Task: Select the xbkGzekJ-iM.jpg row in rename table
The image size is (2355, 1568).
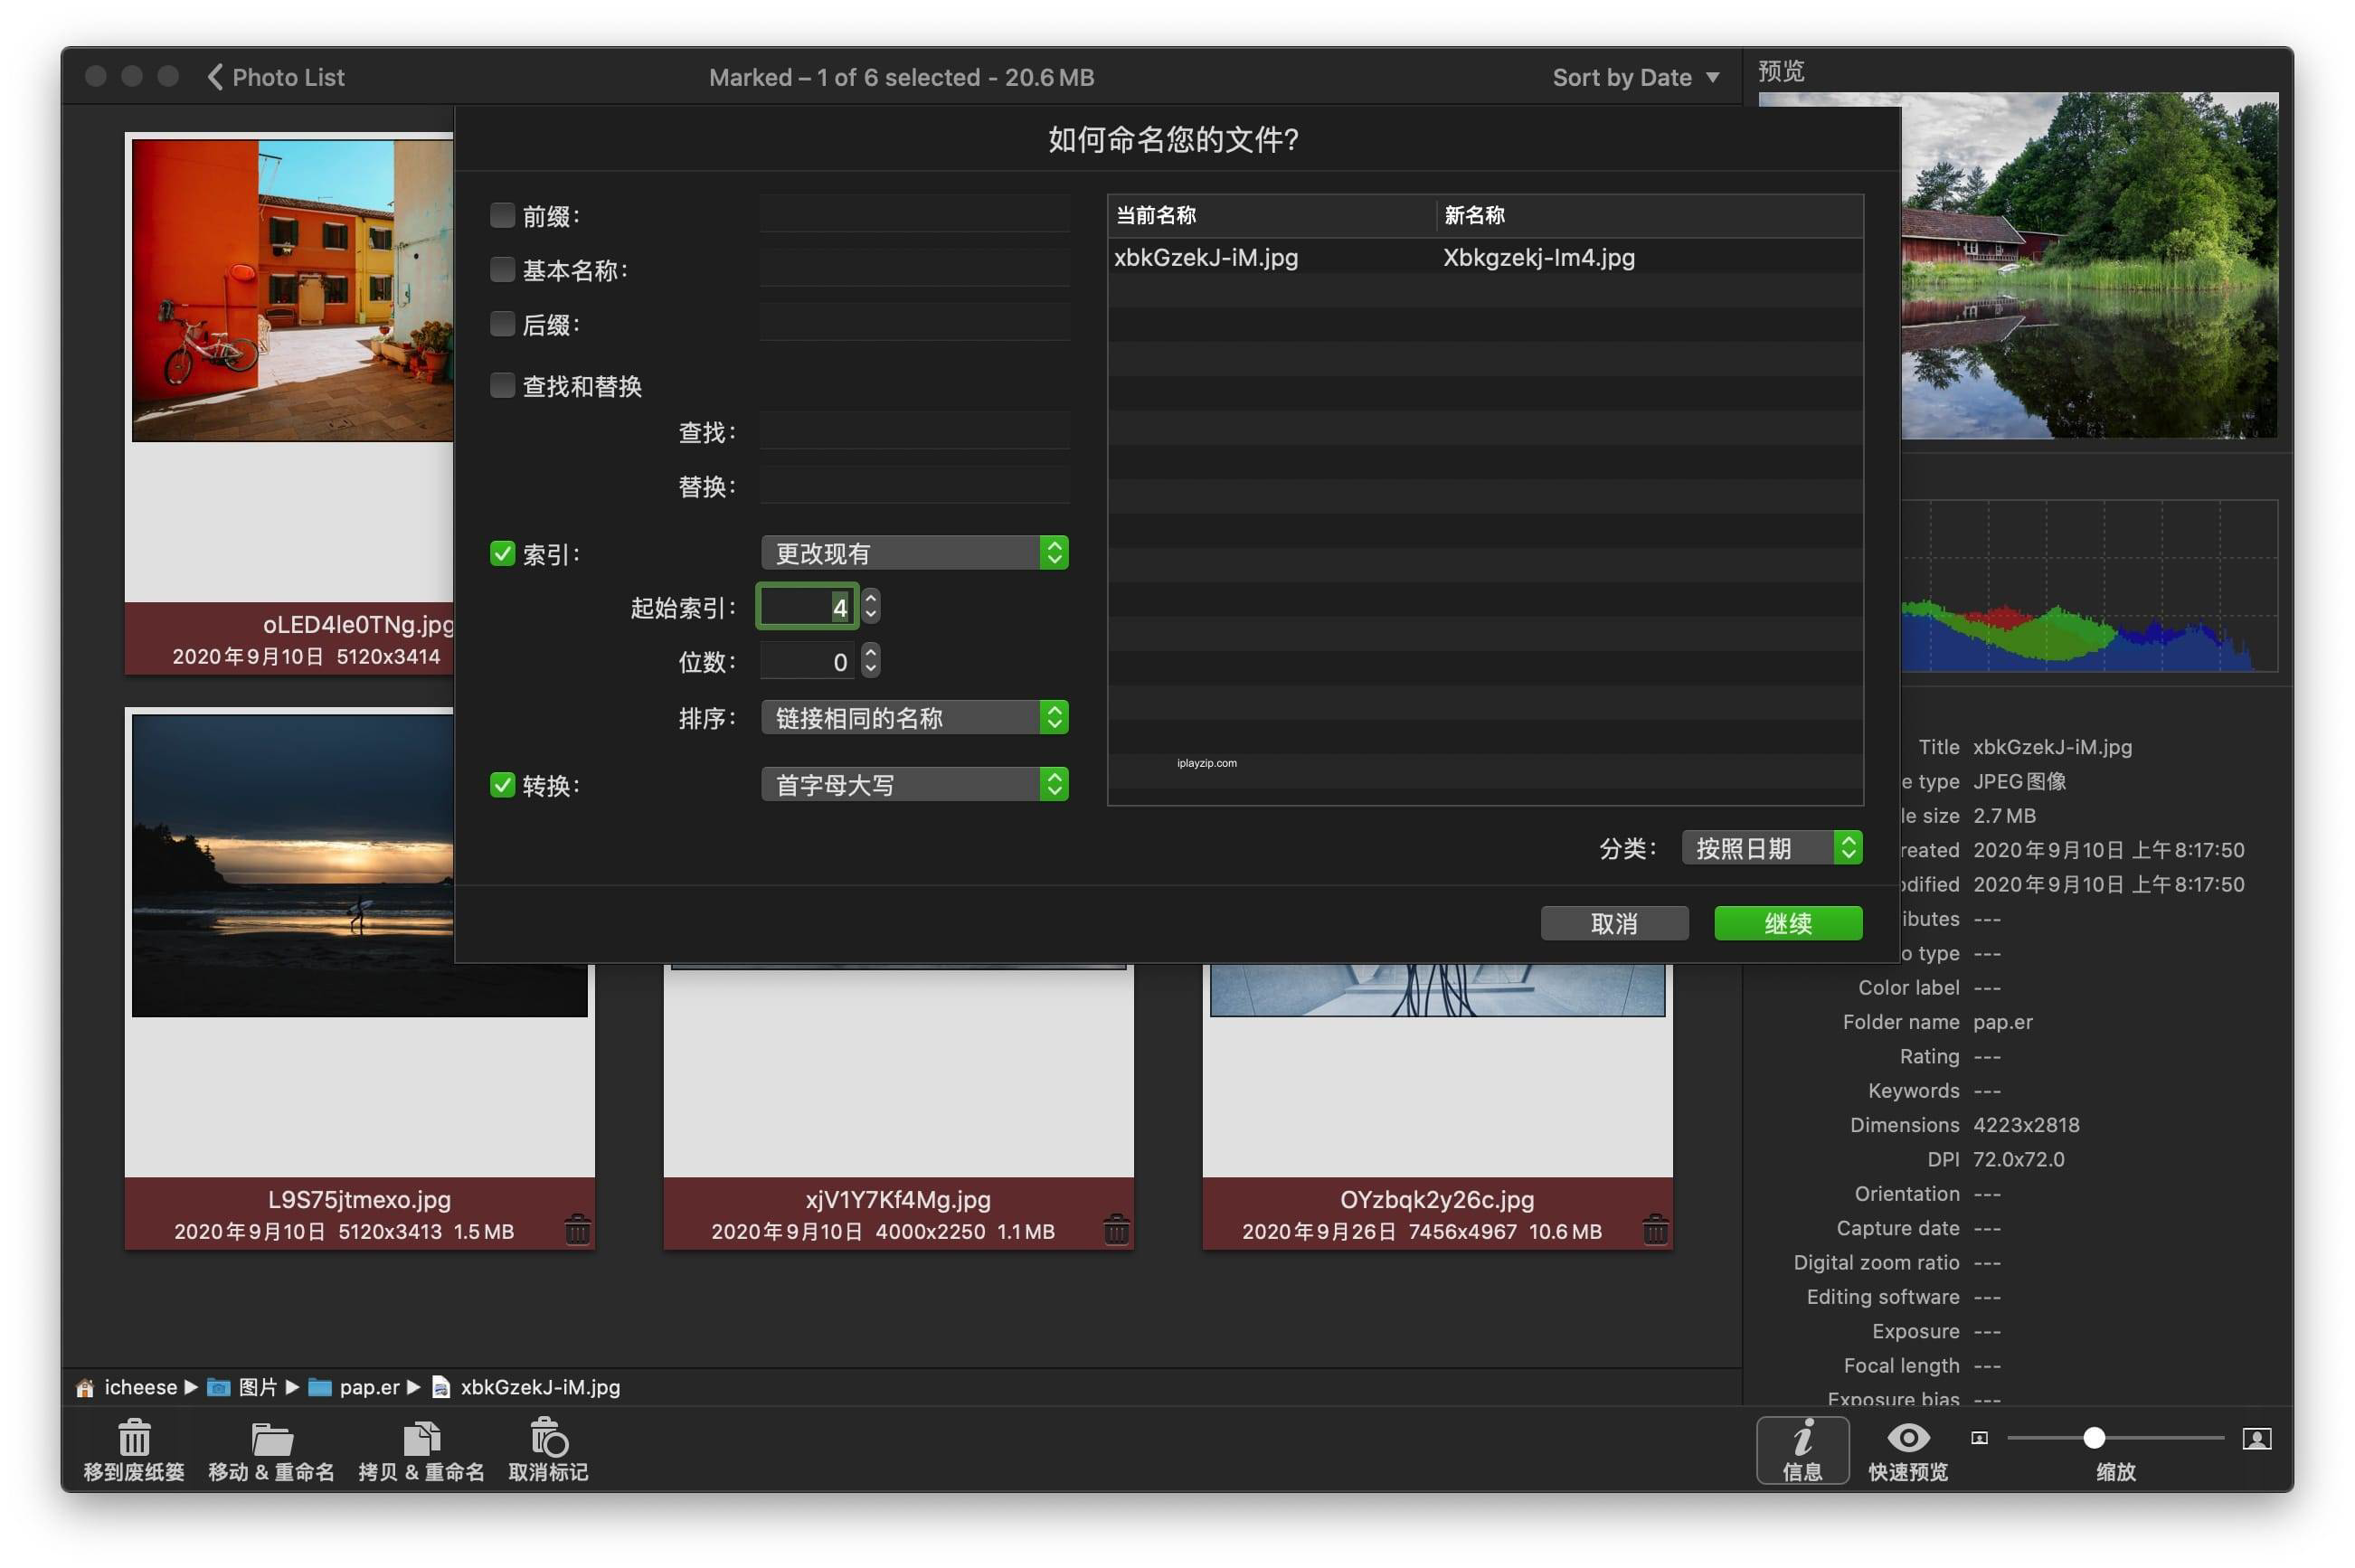Action: click(1485, 257)
